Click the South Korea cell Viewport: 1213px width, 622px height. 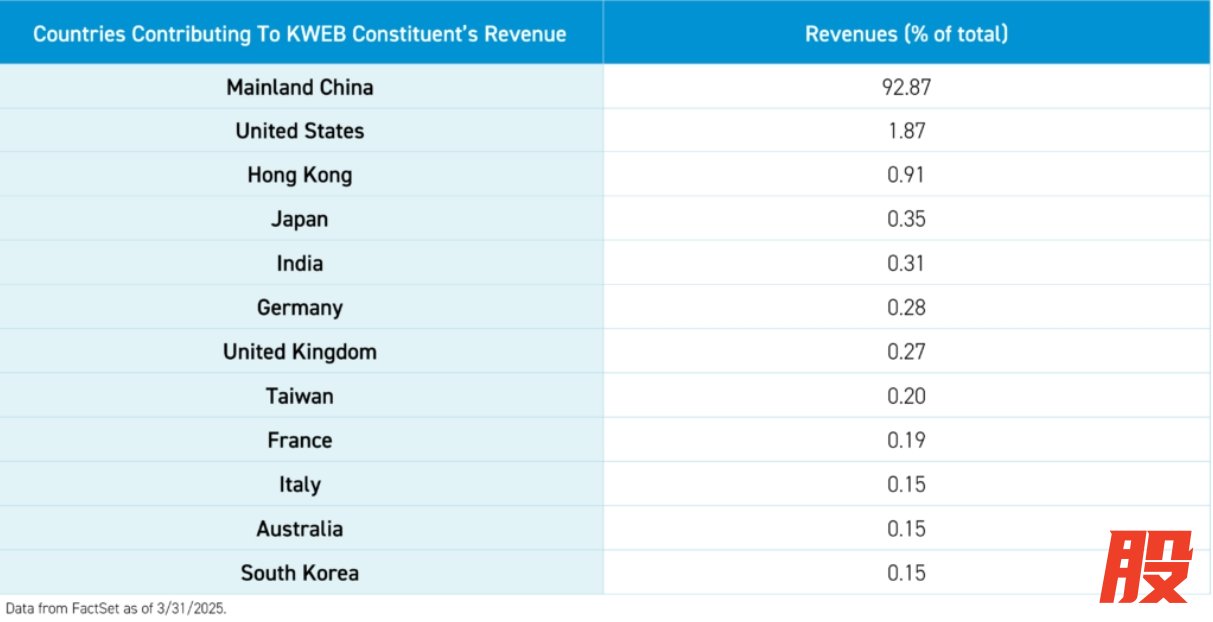point(300,573)
